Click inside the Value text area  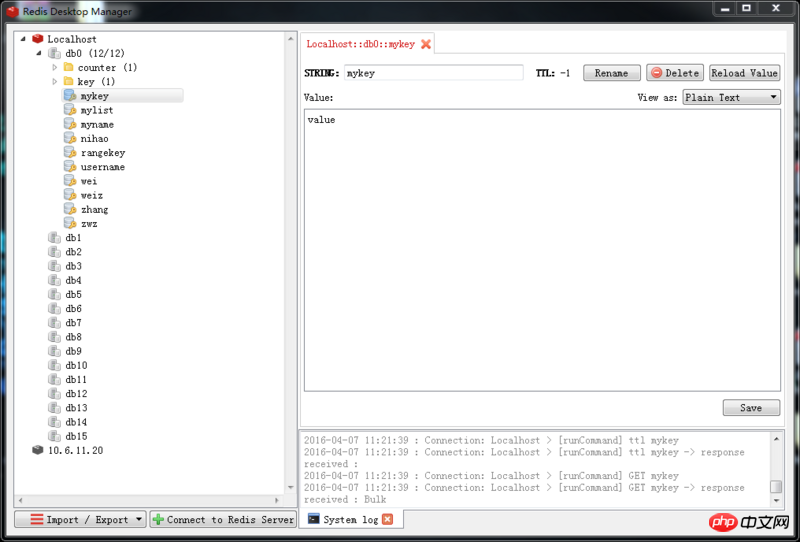point(542,250)
